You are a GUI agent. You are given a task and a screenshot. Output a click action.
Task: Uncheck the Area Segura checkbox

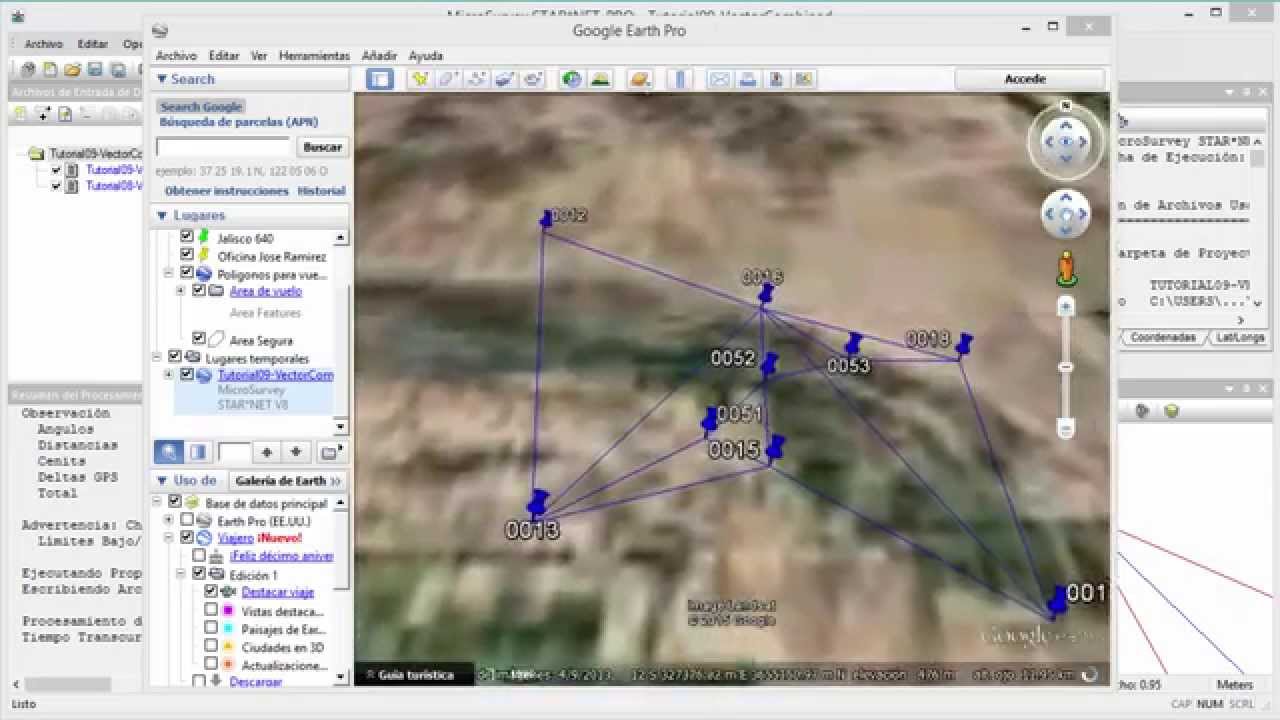198,339
